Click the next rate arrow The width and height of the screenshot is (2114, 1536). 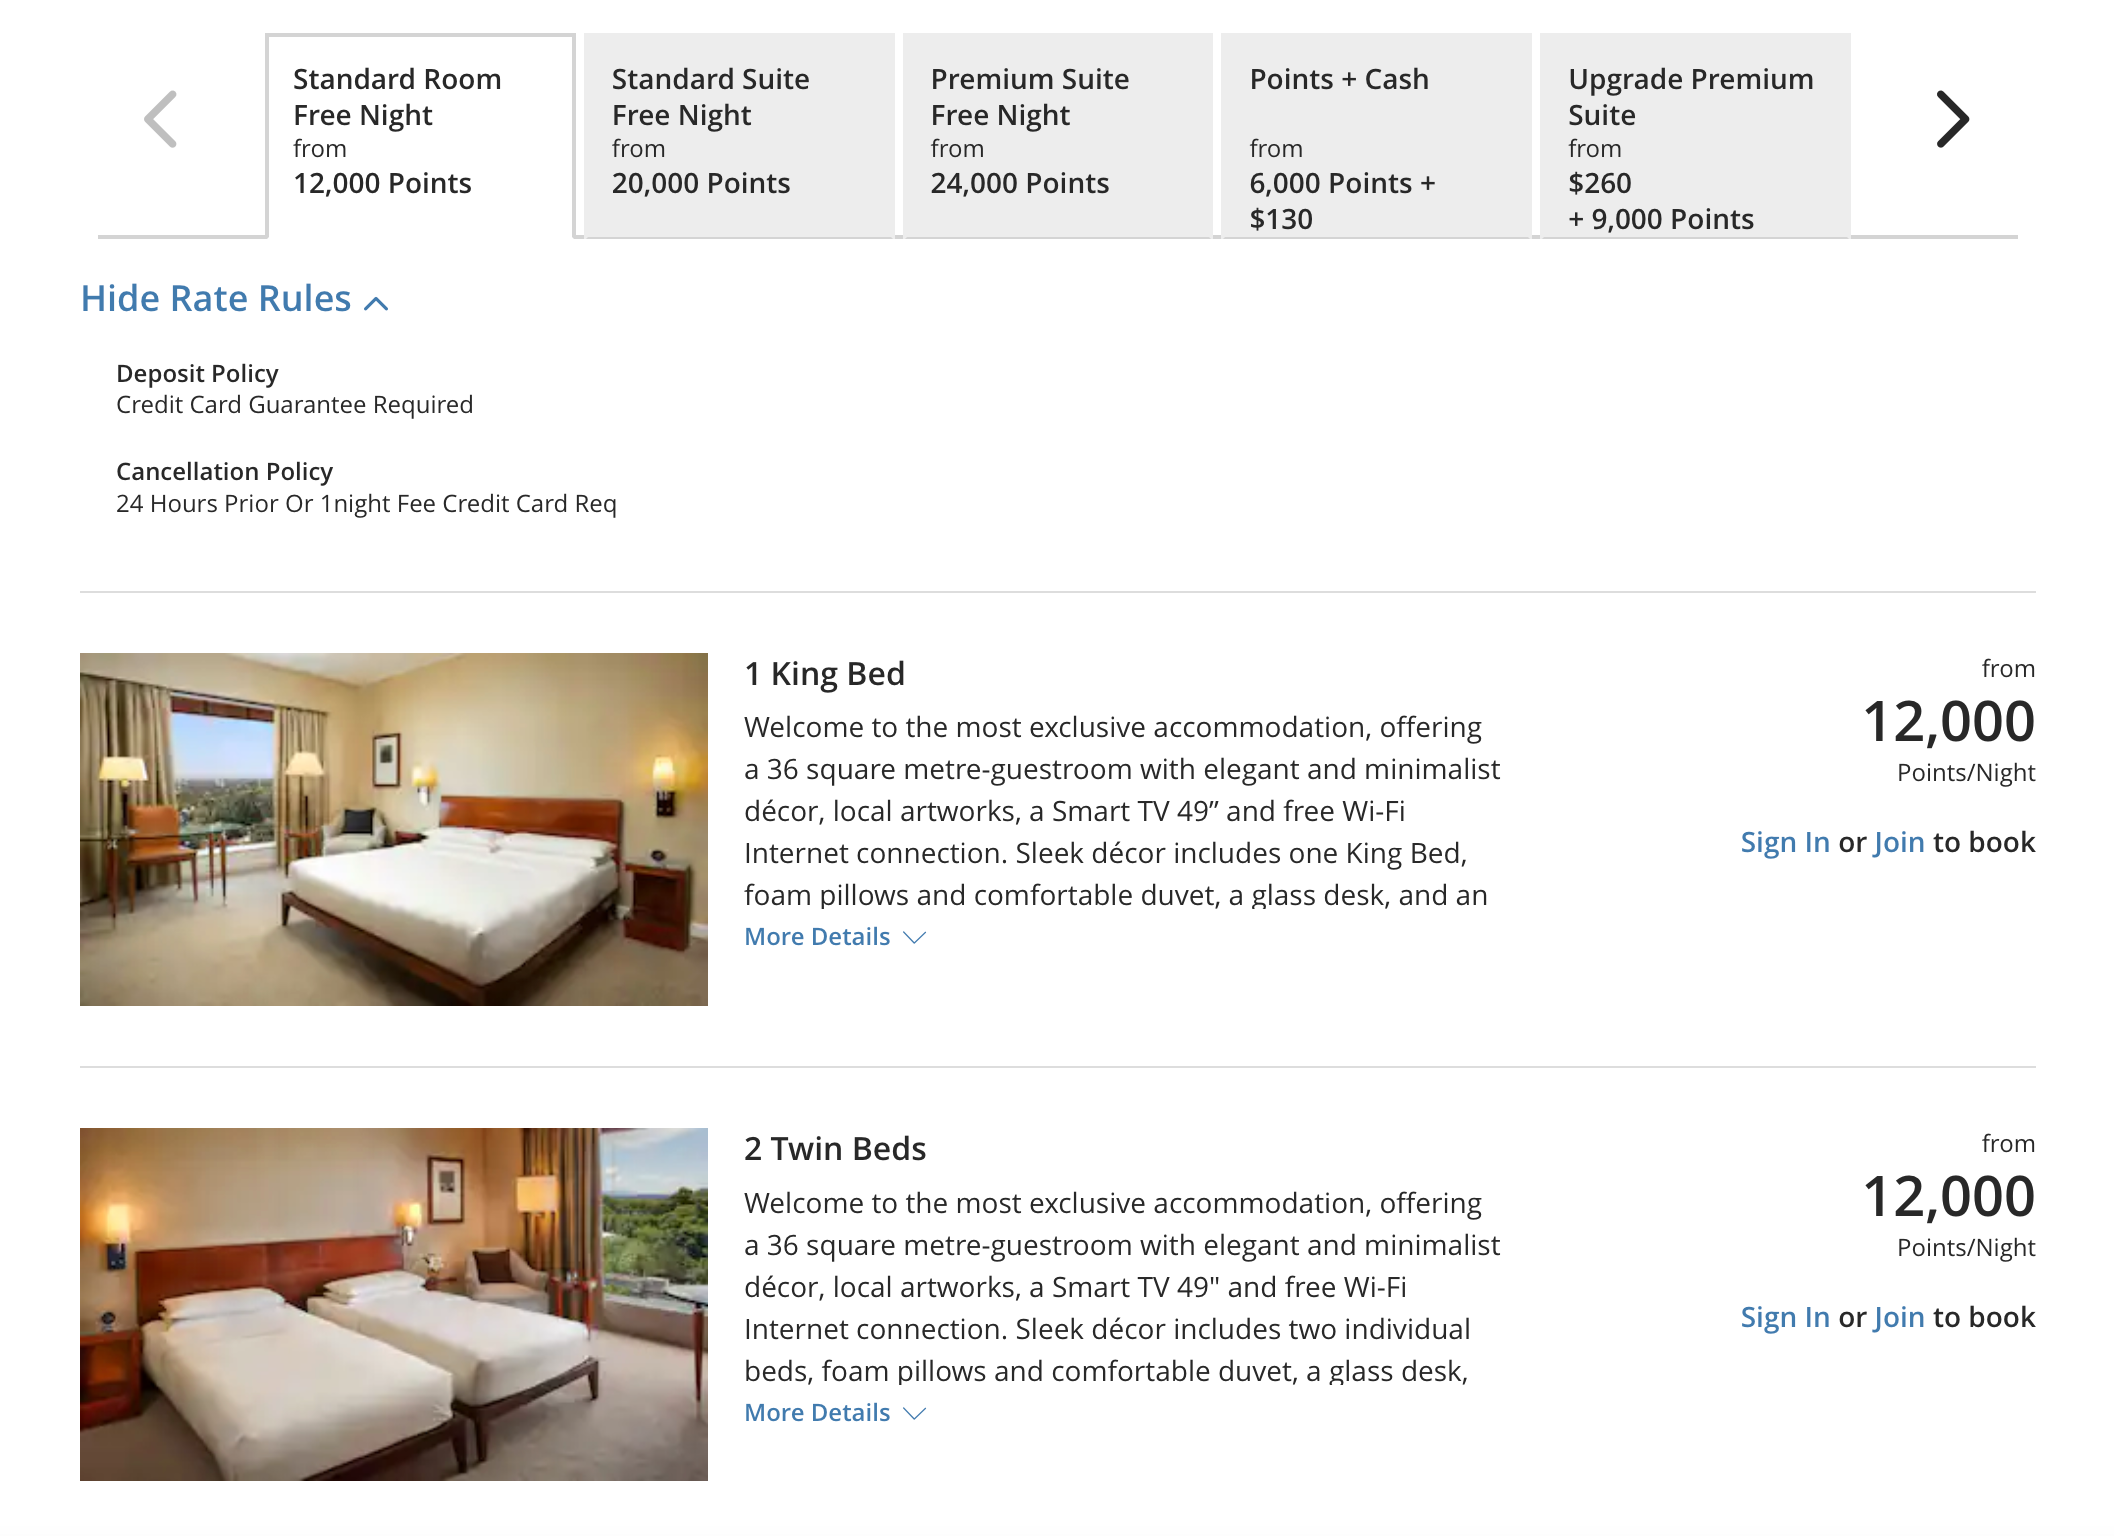1951,120
